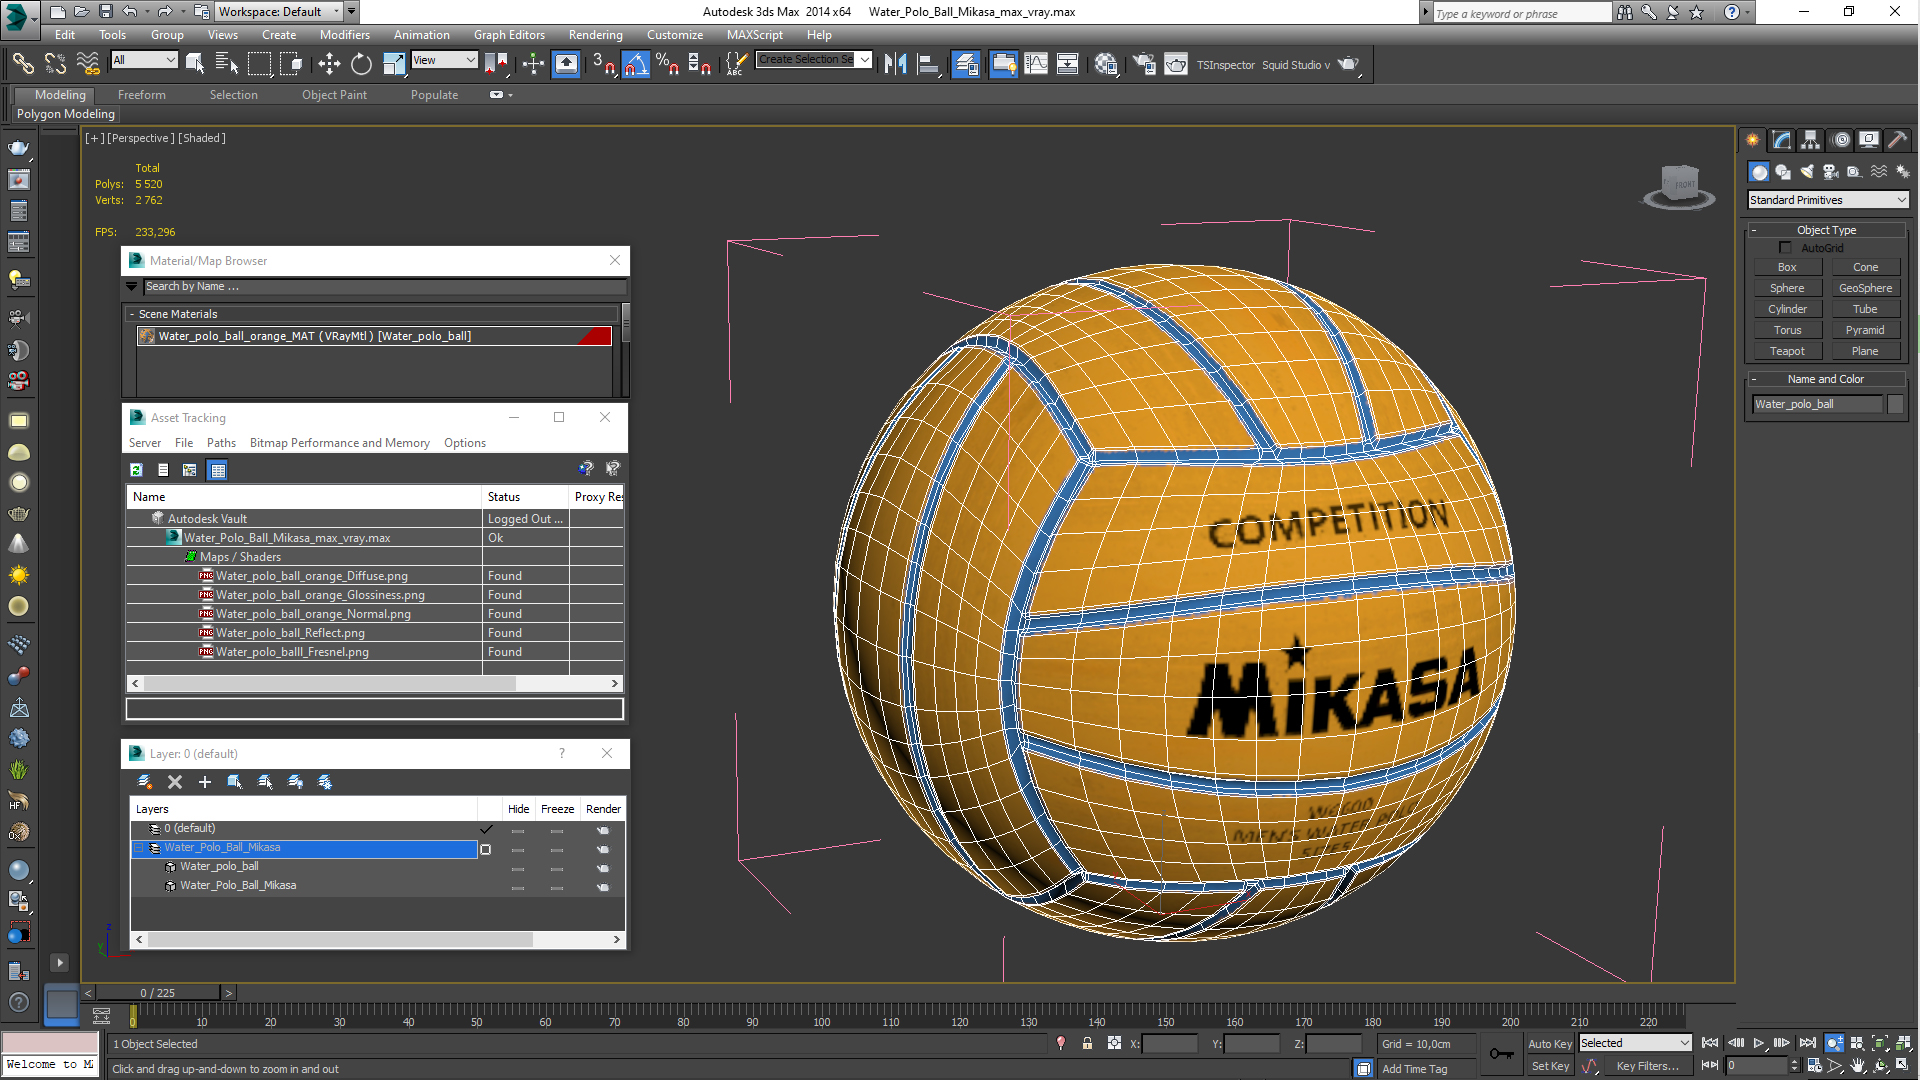Click the Play Animation button

point(1759,1043)
